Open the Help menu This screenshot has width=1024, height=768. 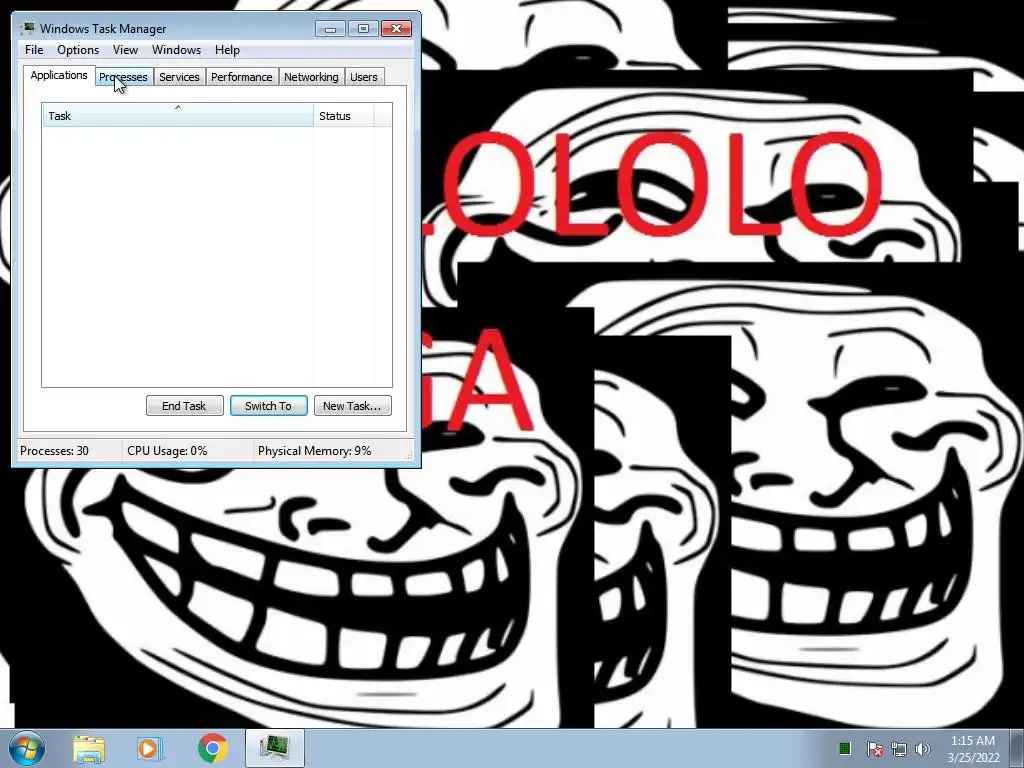227,50
